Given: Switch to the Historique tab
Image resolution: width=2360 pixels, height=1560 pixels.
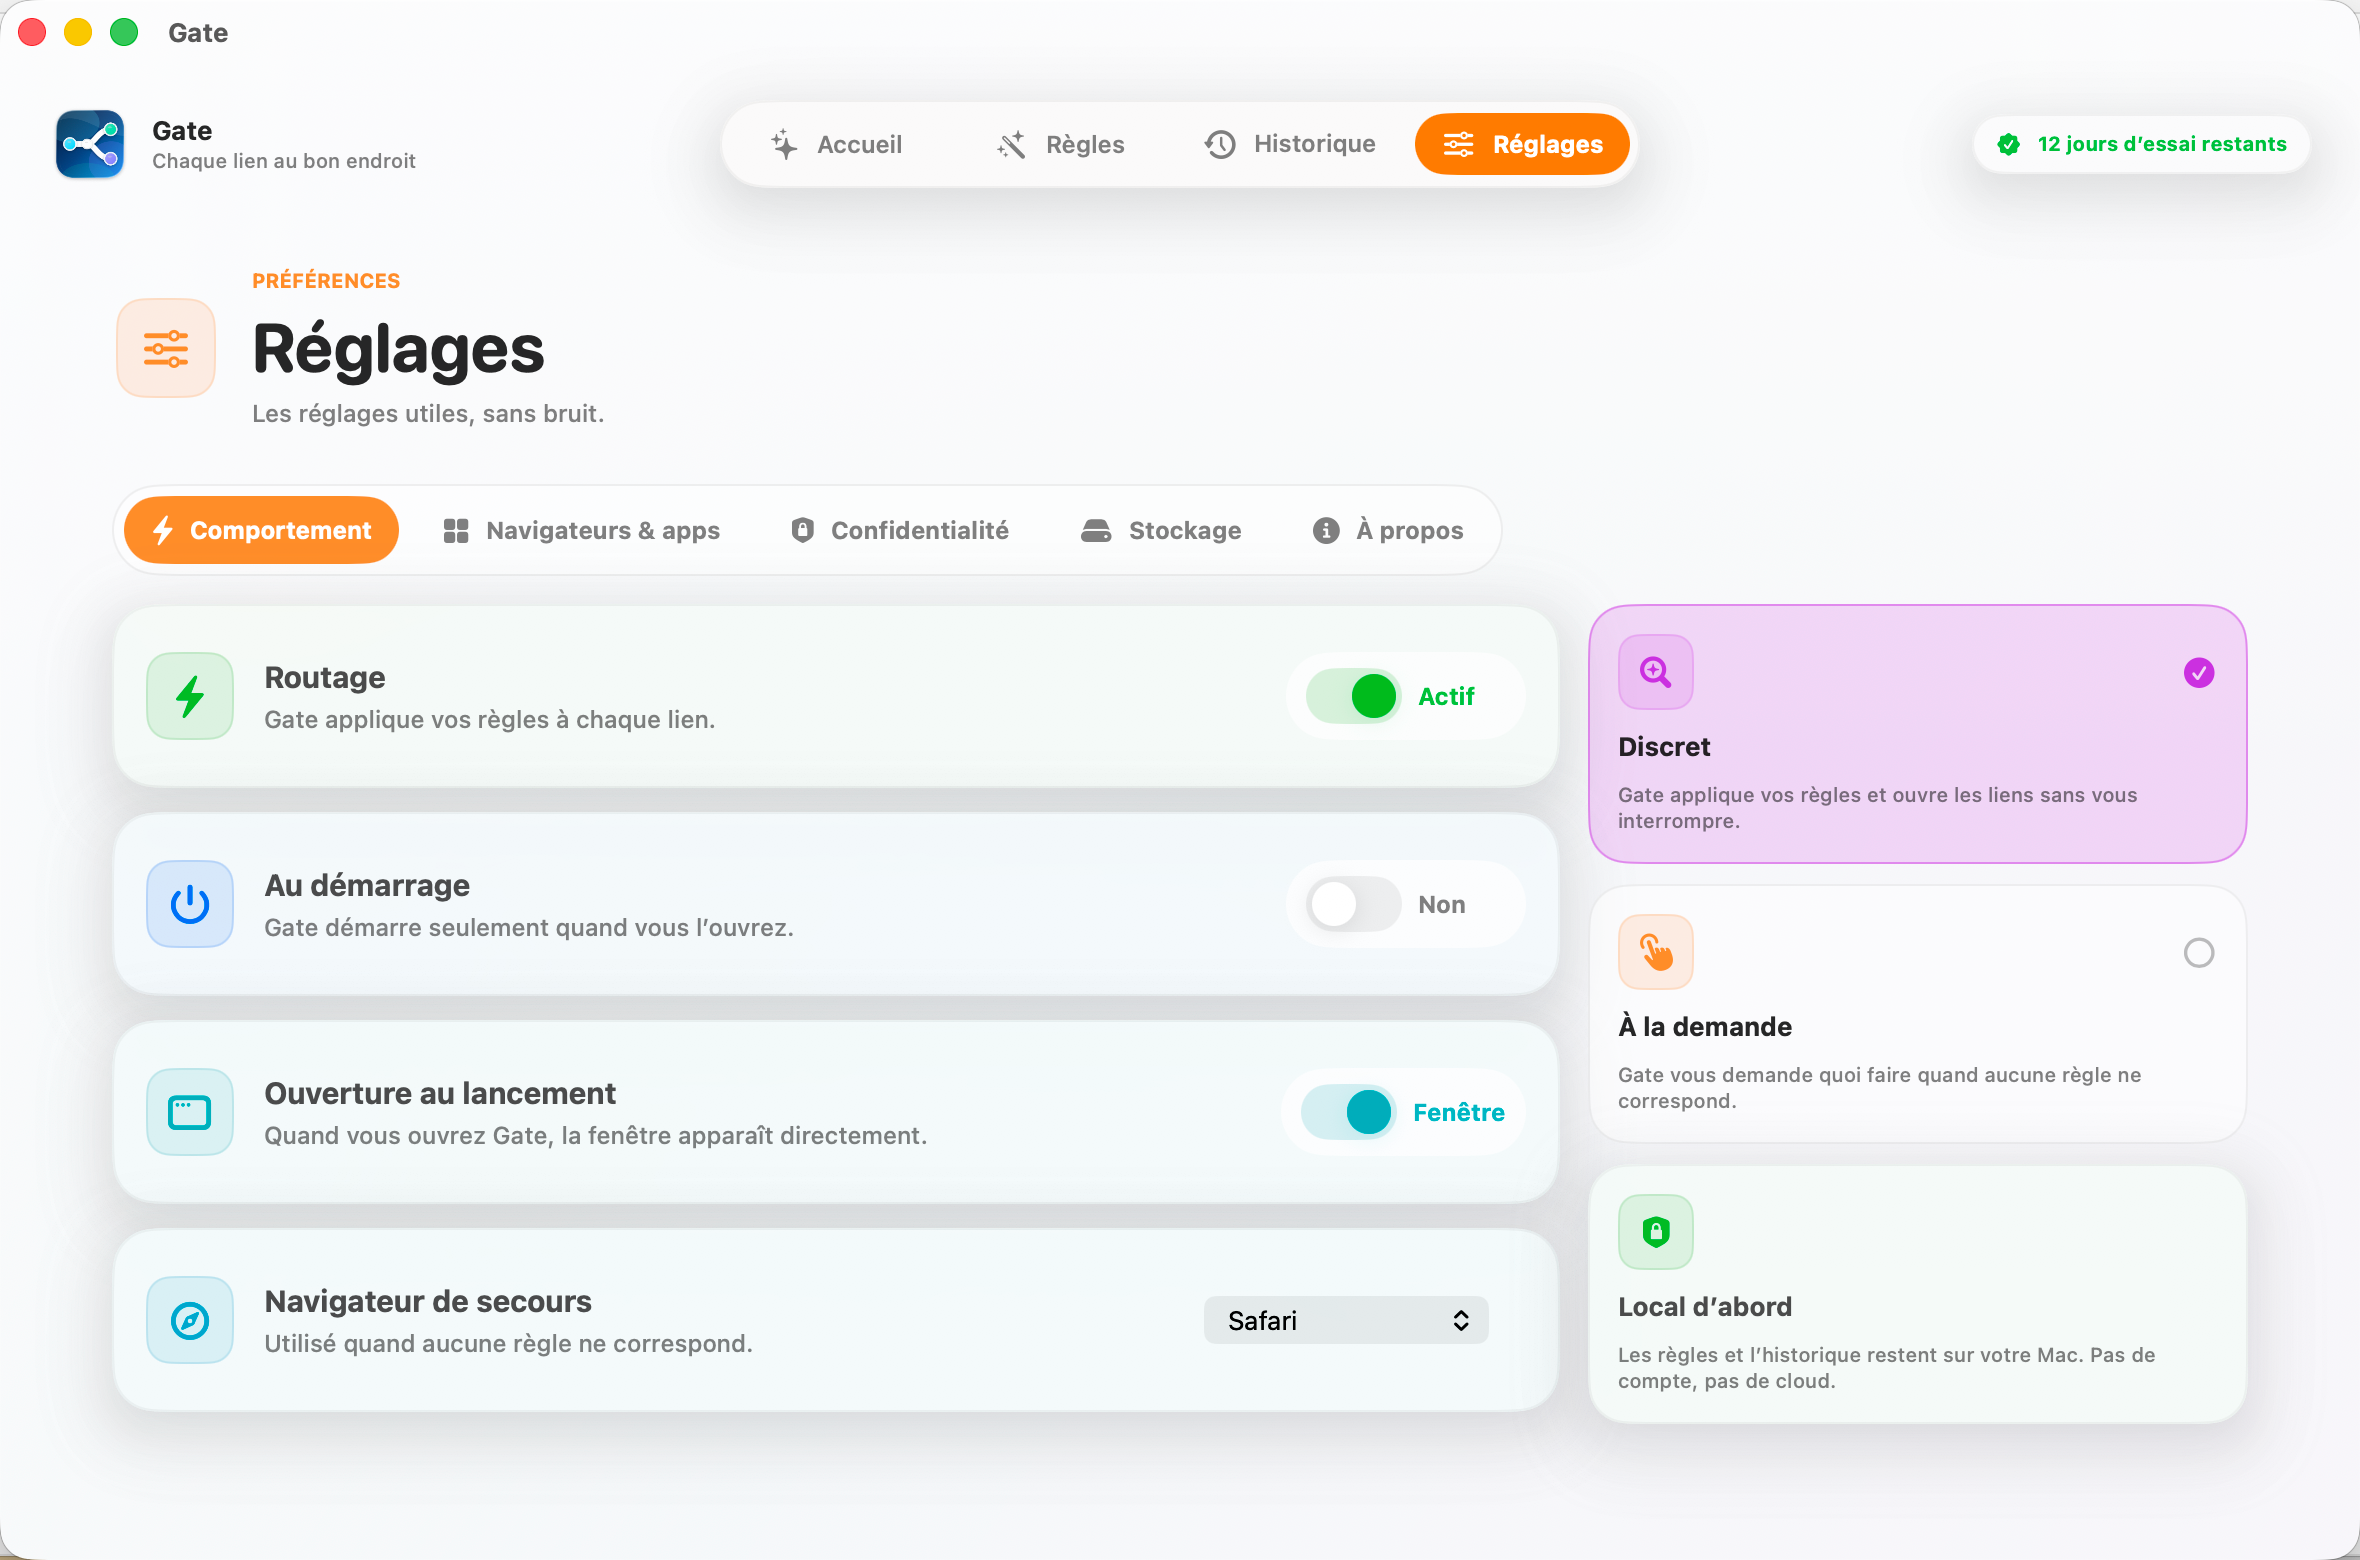Looking at the screenshot, I should pos(1290,144).
